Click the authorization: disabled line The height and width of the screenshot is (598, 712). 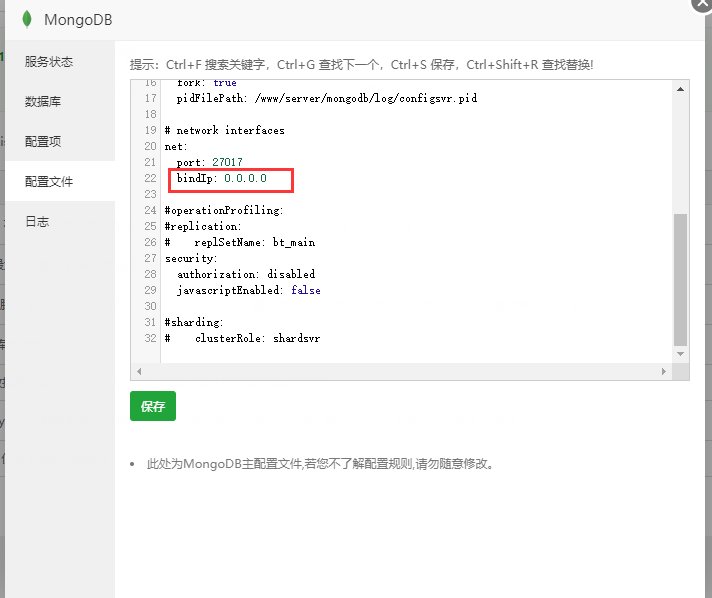tap(246, 274)
